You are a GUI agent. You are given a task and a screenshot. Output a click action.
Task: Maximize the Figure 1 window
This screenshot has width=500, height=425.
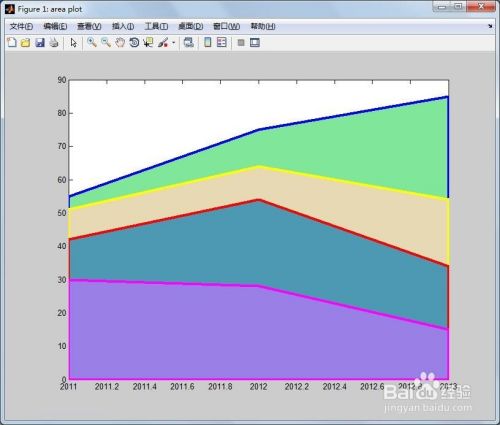coord(459,7)
